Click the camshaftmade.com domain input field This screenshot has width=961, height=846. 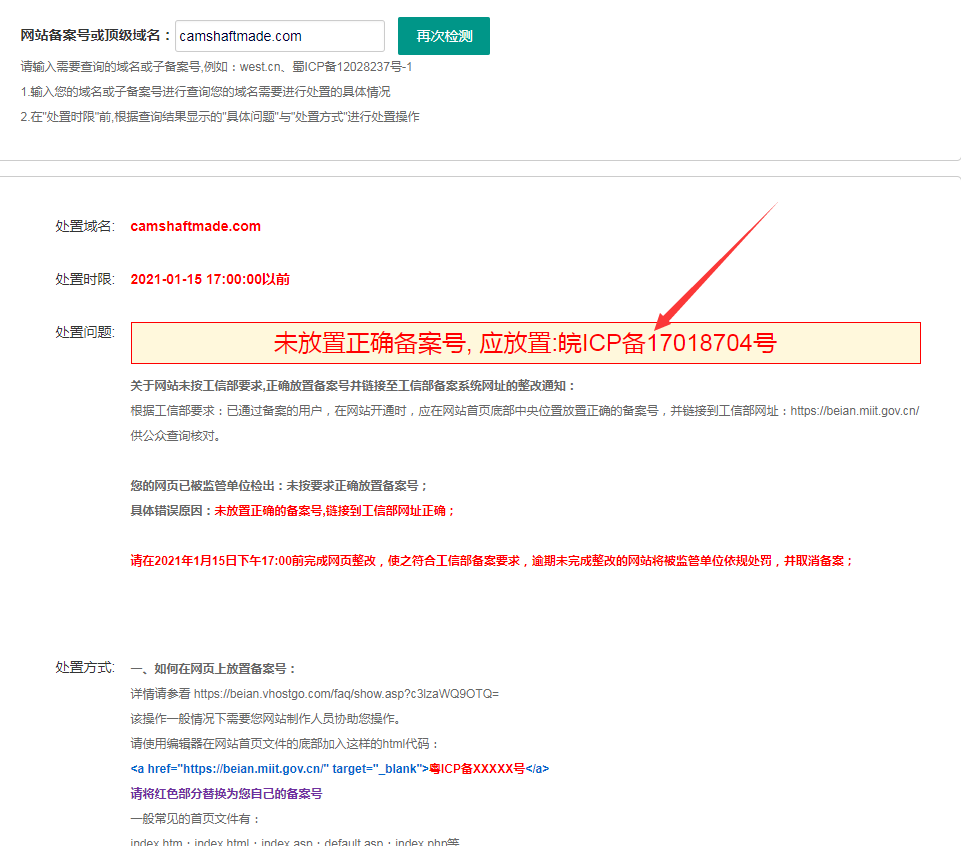click(280, 35)
